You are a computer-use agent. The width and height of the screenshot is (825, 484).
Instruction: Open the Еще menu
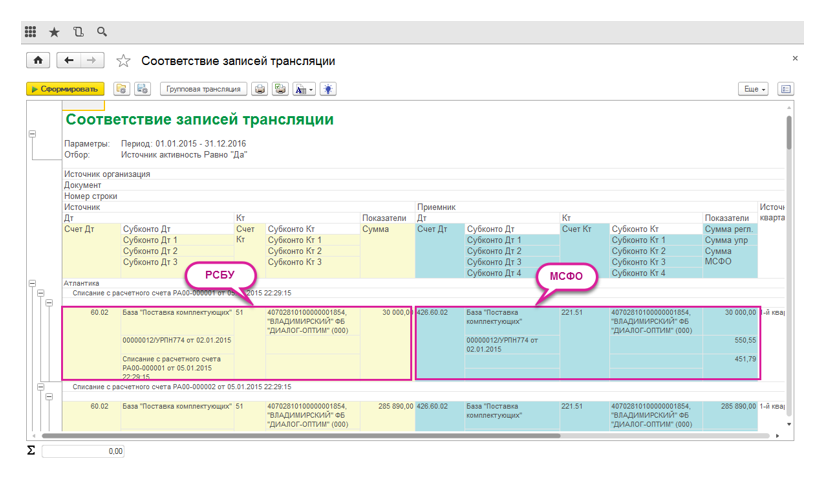753,89
